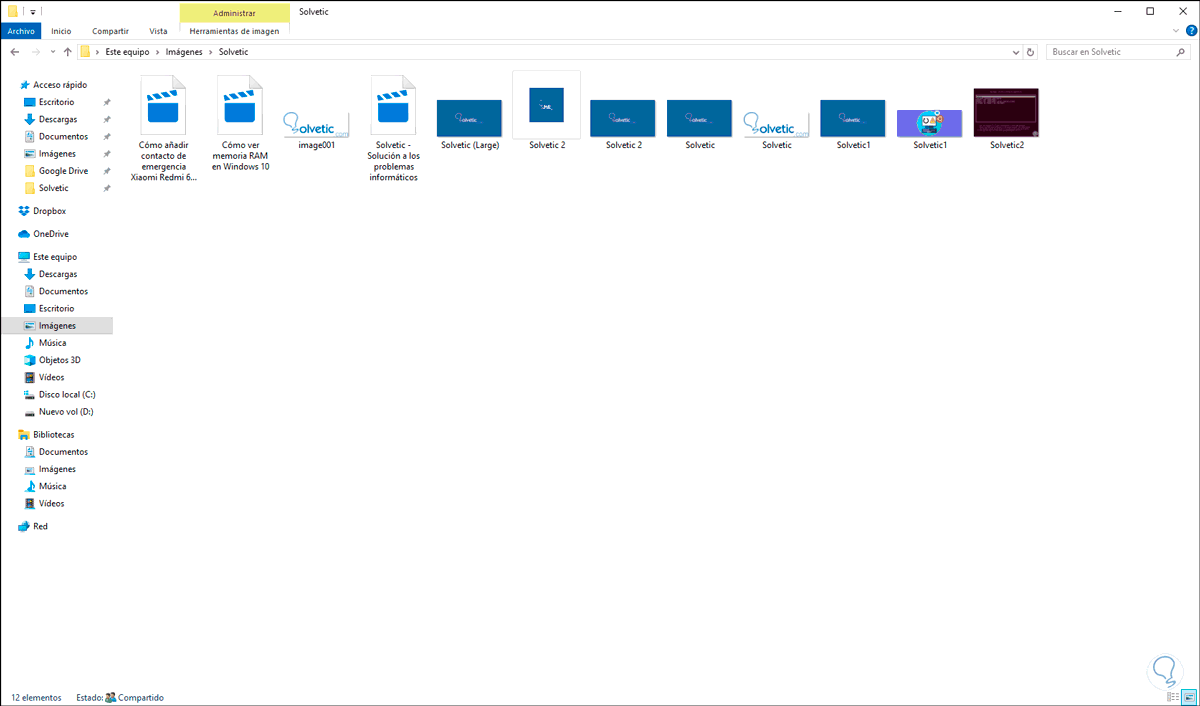Viewport: 1200px width, 706px height.
Task: Refresh the Solvetic folder view
Action: (1031, 51)
